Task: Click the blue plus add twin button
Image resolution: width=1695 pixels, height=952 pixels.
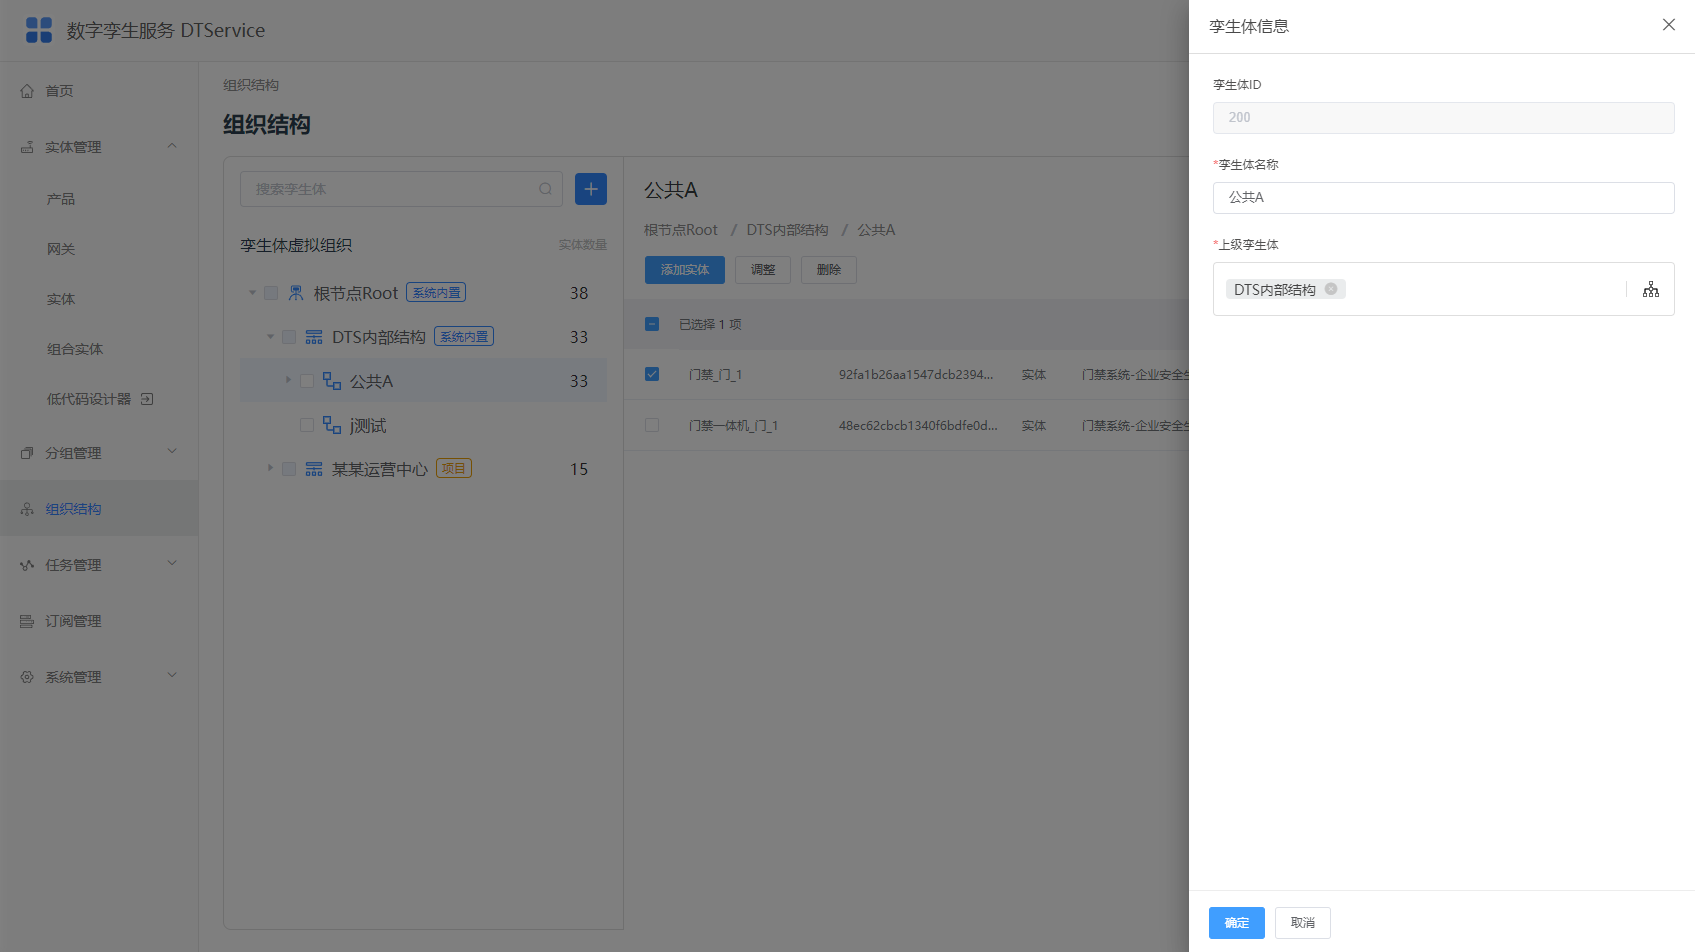Action: 591,189
